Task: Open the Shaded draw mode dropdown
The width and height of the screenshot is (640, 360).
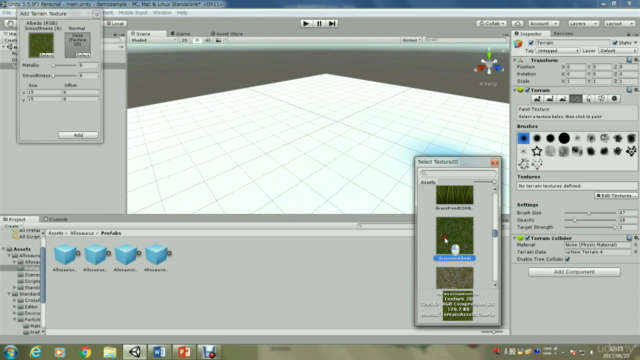Action: click(x=153, y=40)
